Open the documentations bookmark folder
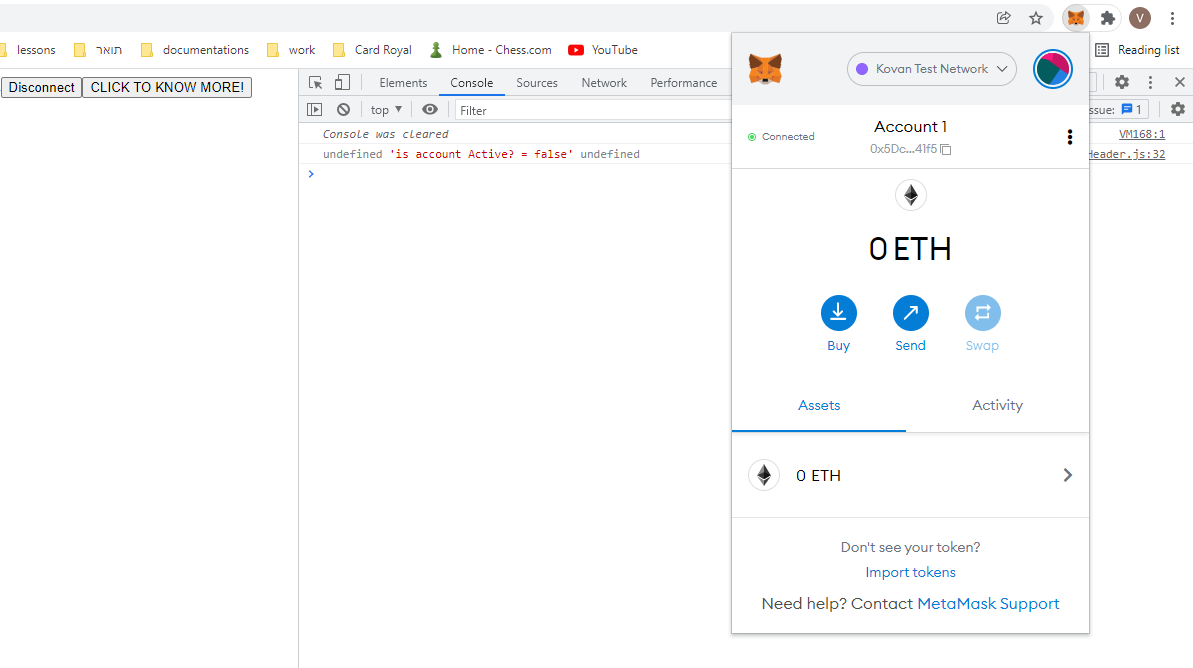1193x668 pixels. coord(195,49)
